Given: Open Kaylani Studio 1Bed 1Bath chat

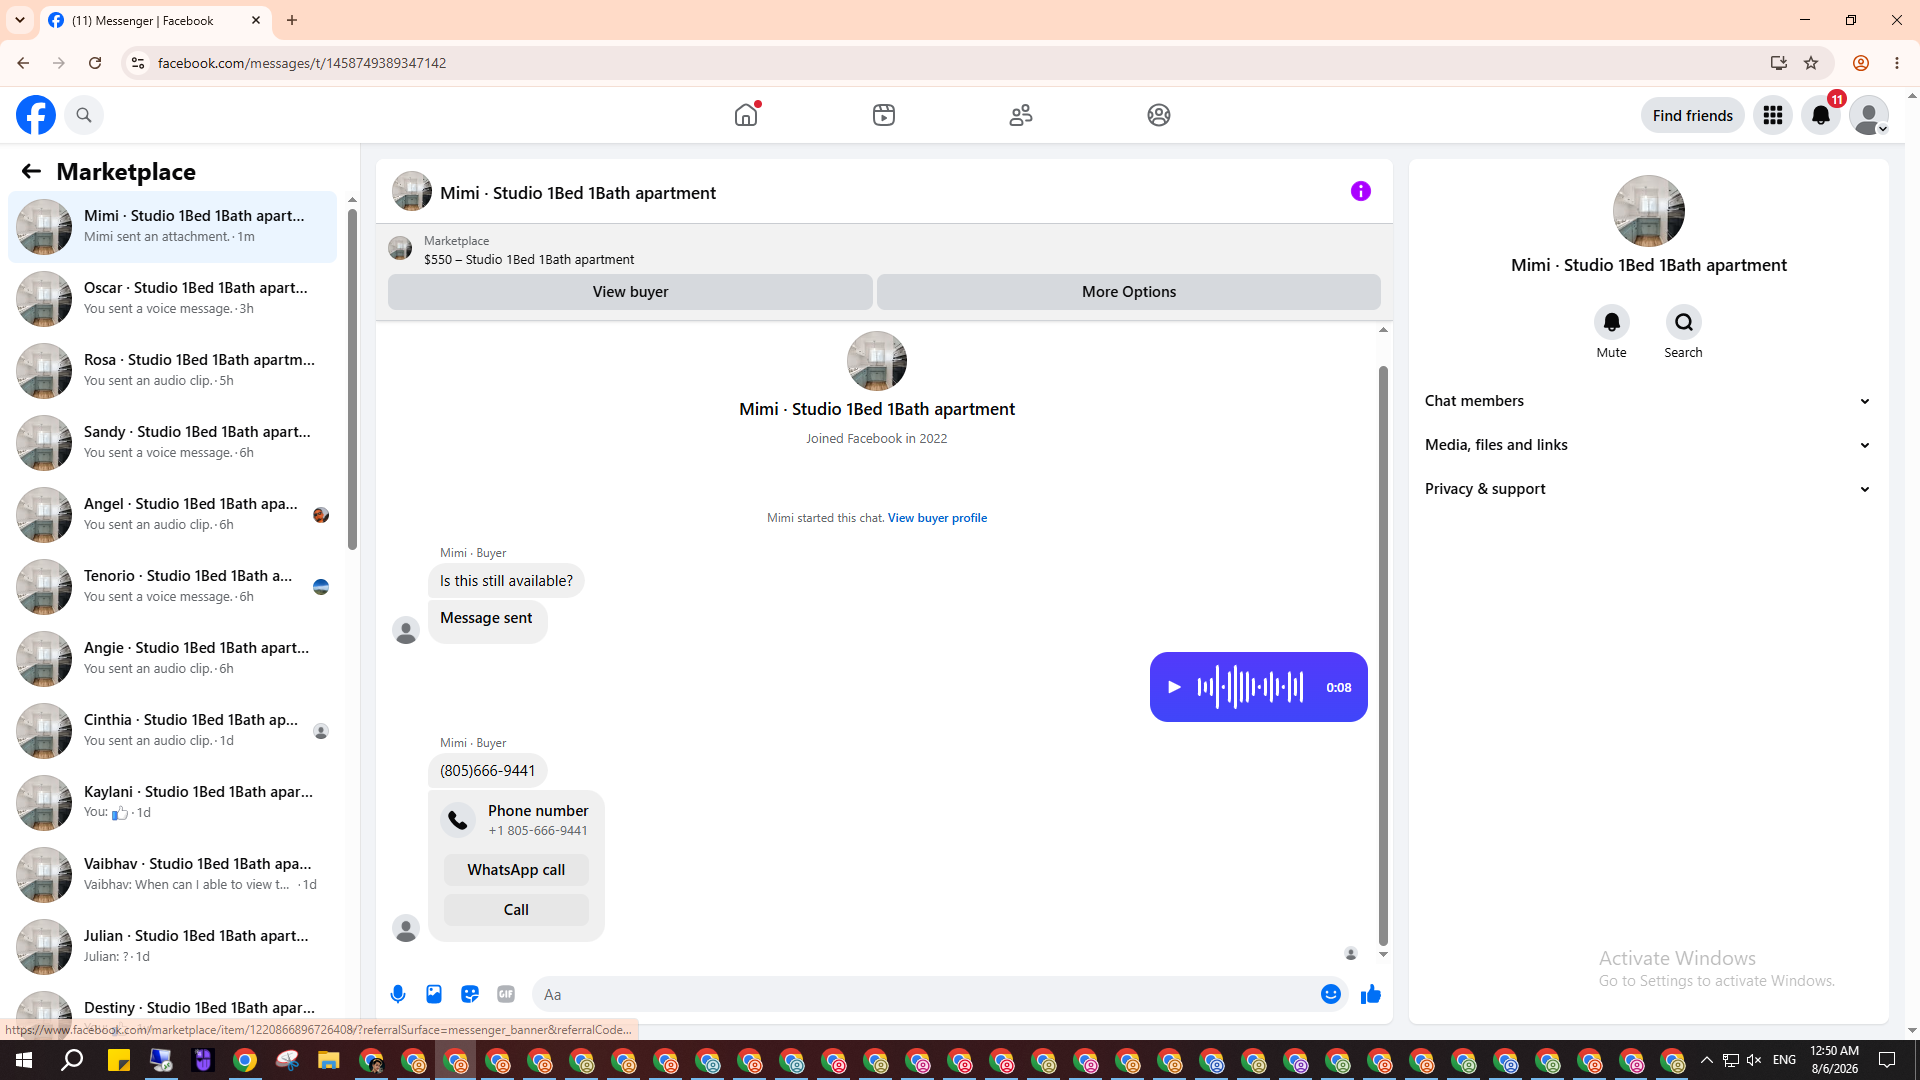Looking at the screenshot, I should click(x=173, y=802).
